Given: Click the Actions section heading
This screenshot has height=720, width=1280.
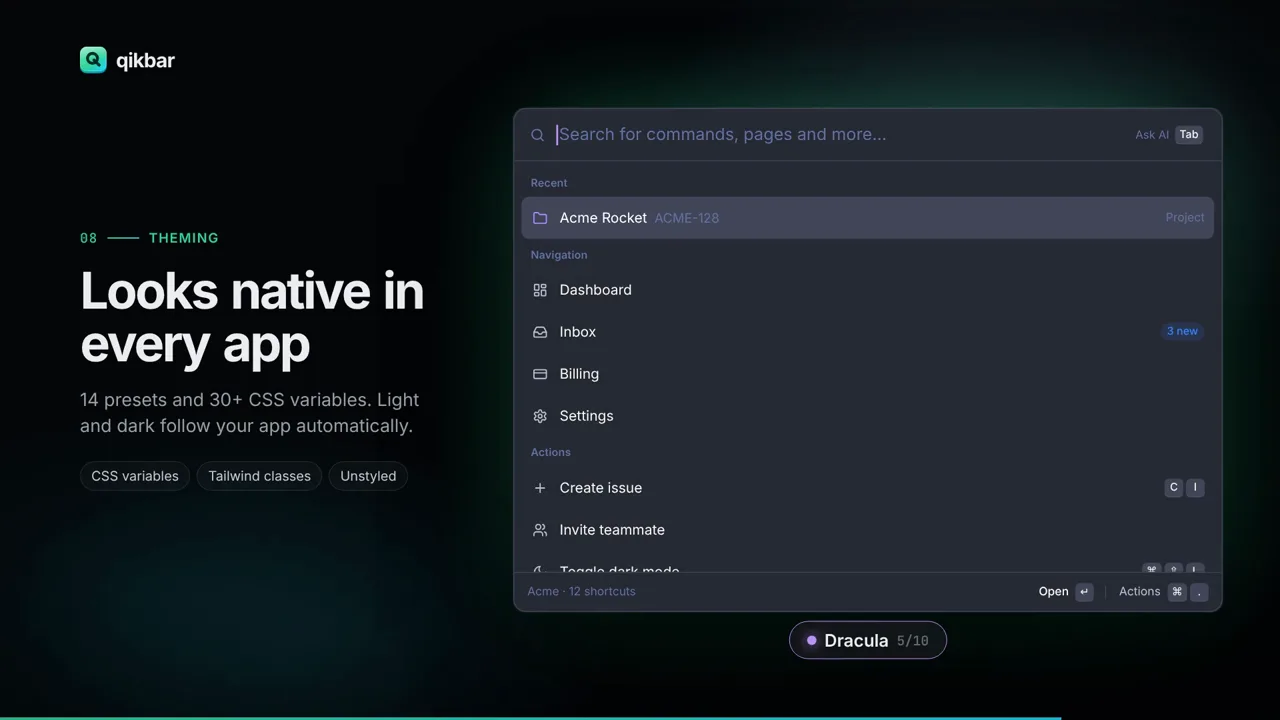Looking at the screenshot, I should pos(551,452).
